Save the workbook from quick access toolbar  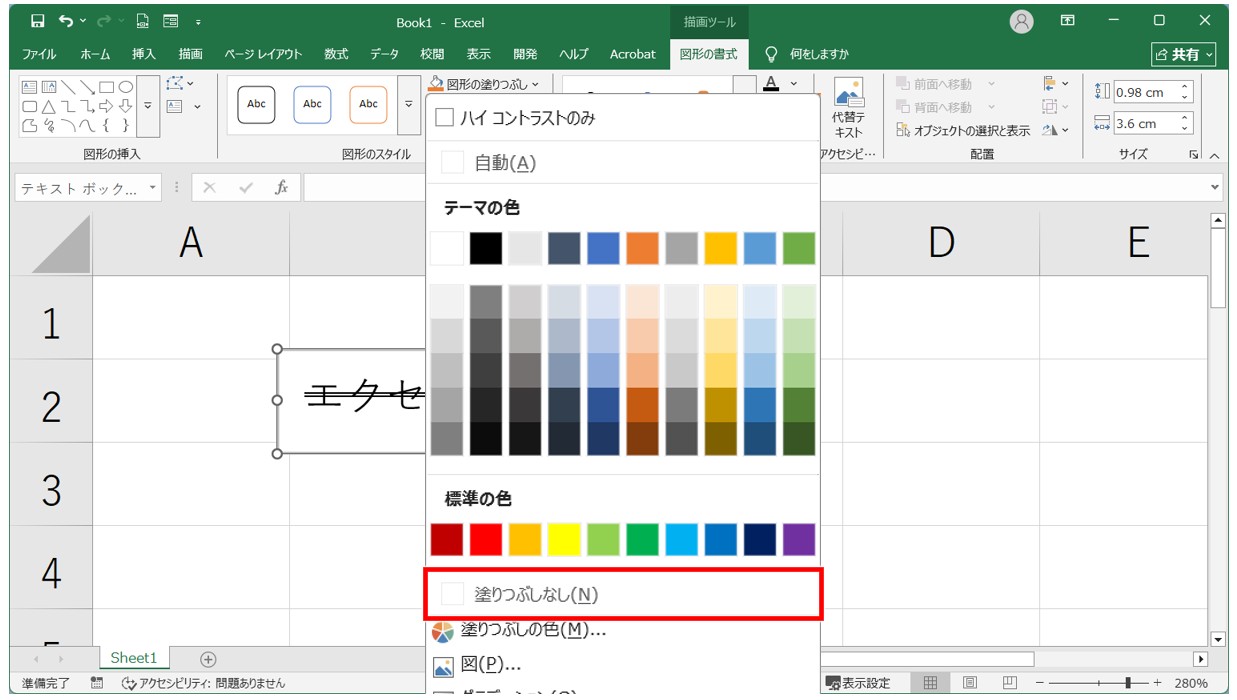tap(38, 21)
